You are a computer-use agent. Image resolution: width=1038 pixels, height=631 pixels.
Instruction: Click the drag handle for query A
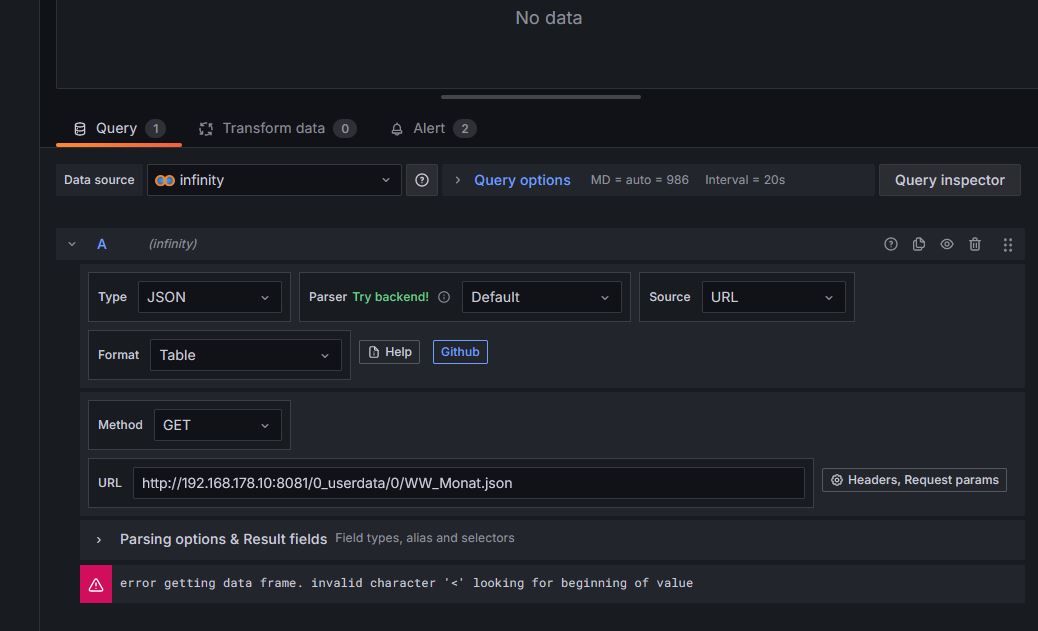[1007, 244]
